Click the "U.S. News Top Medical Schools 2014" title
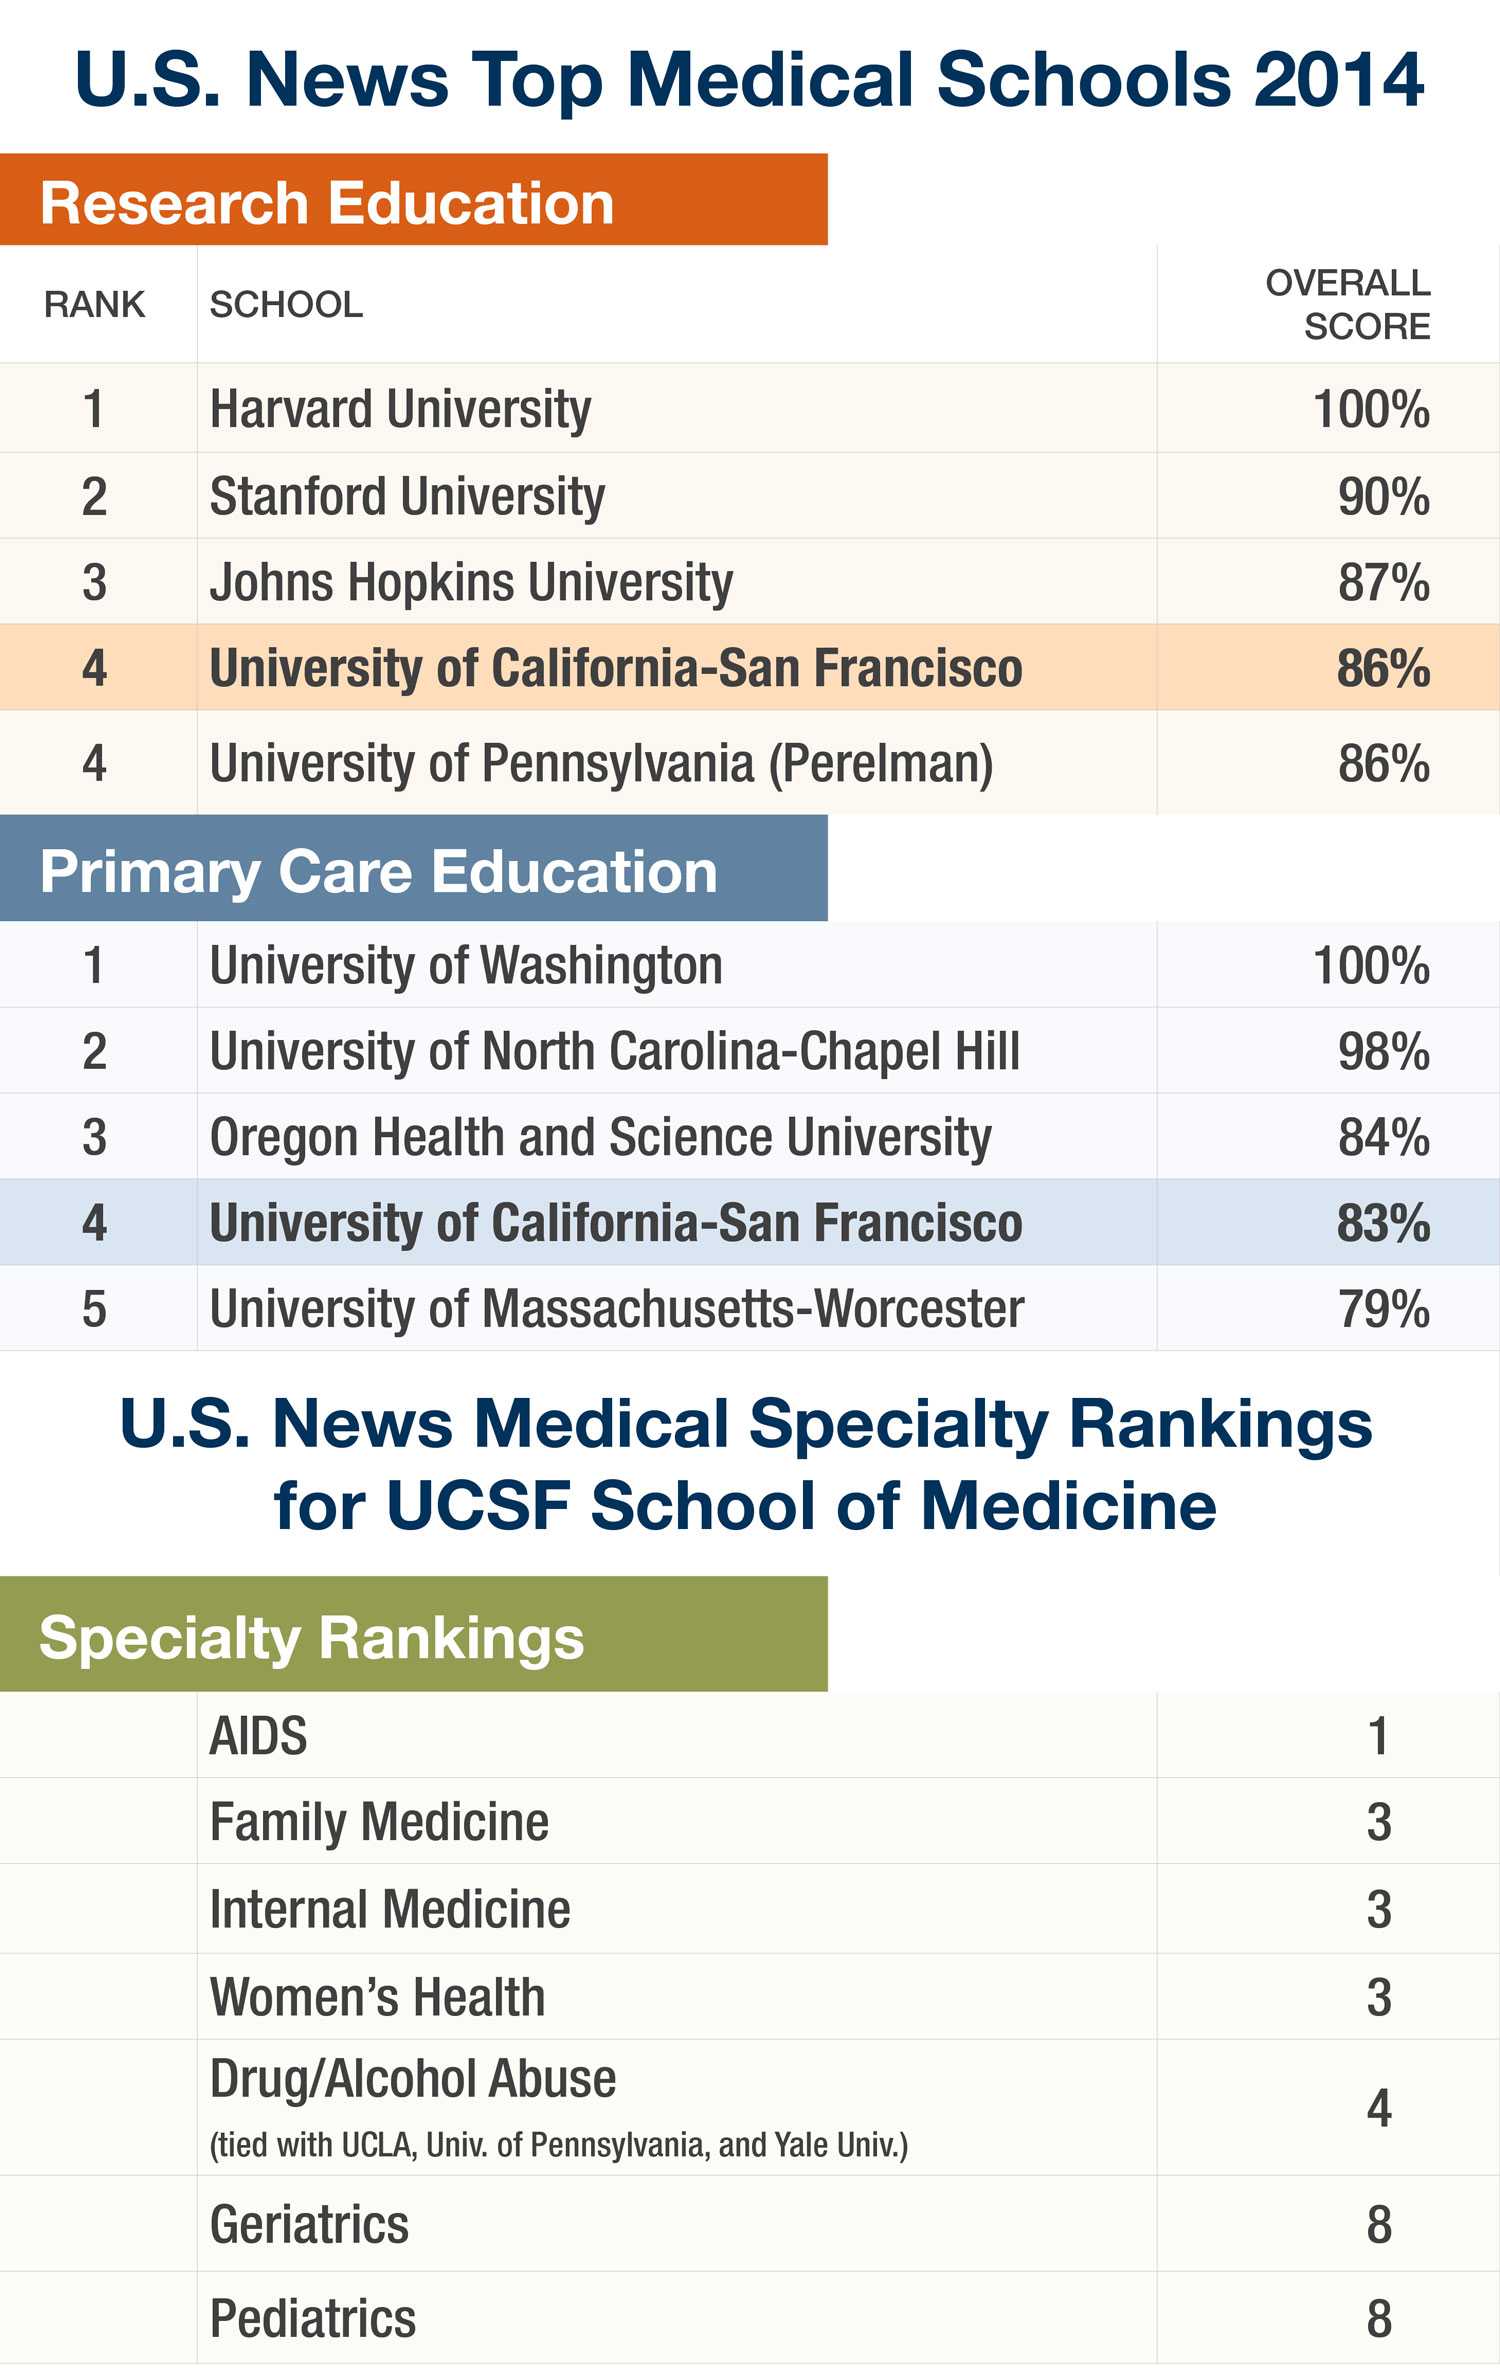This screenshot has height=2368, width=1500. pos(749,80)
